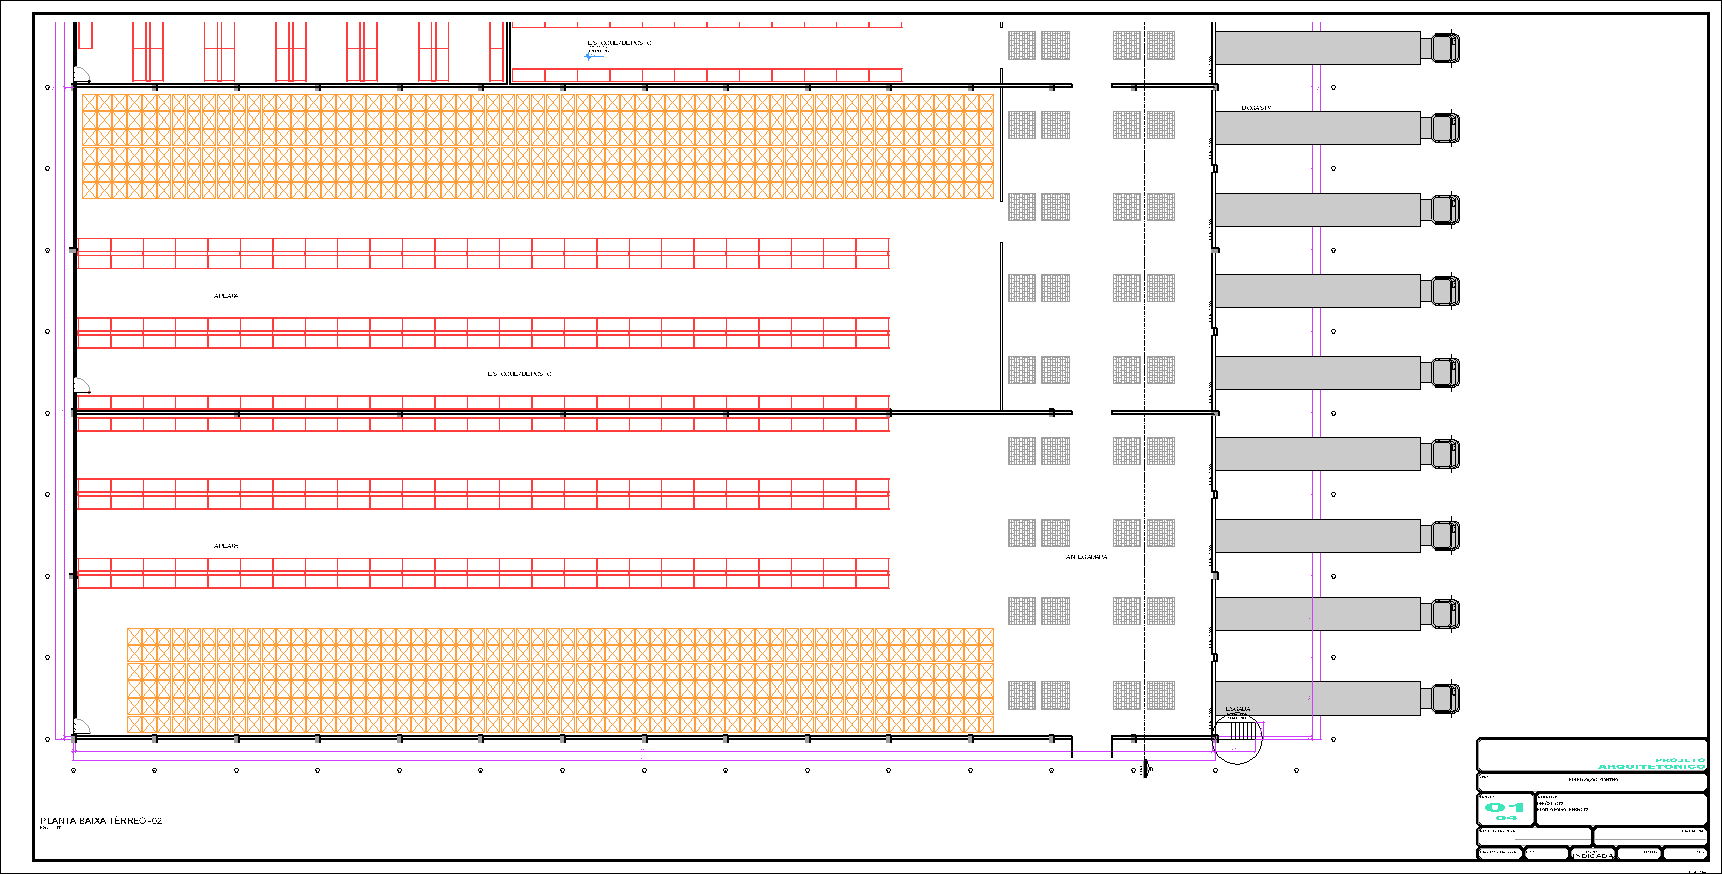Viewport: 1722px width, 874px height.
Task: Click the door swing symbol at top-left
Action: (x=81, y=75)
